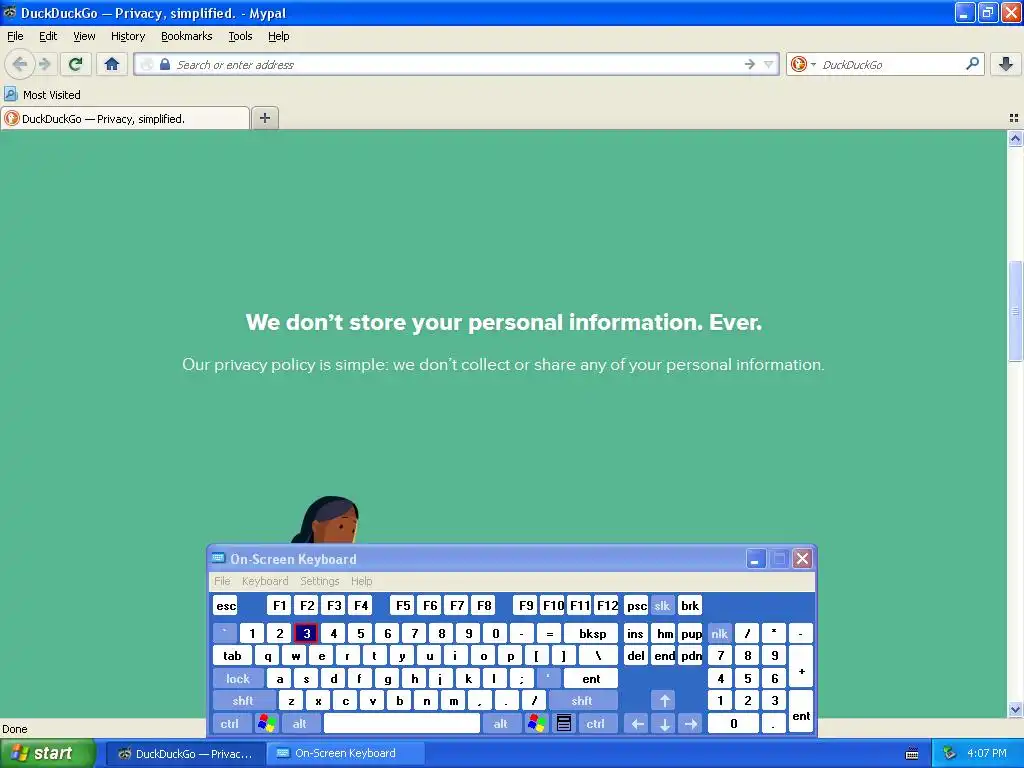This screenshot has width=1024, height=768.
Task: Click the up arrow key
Action: click(x=664, y=701)
